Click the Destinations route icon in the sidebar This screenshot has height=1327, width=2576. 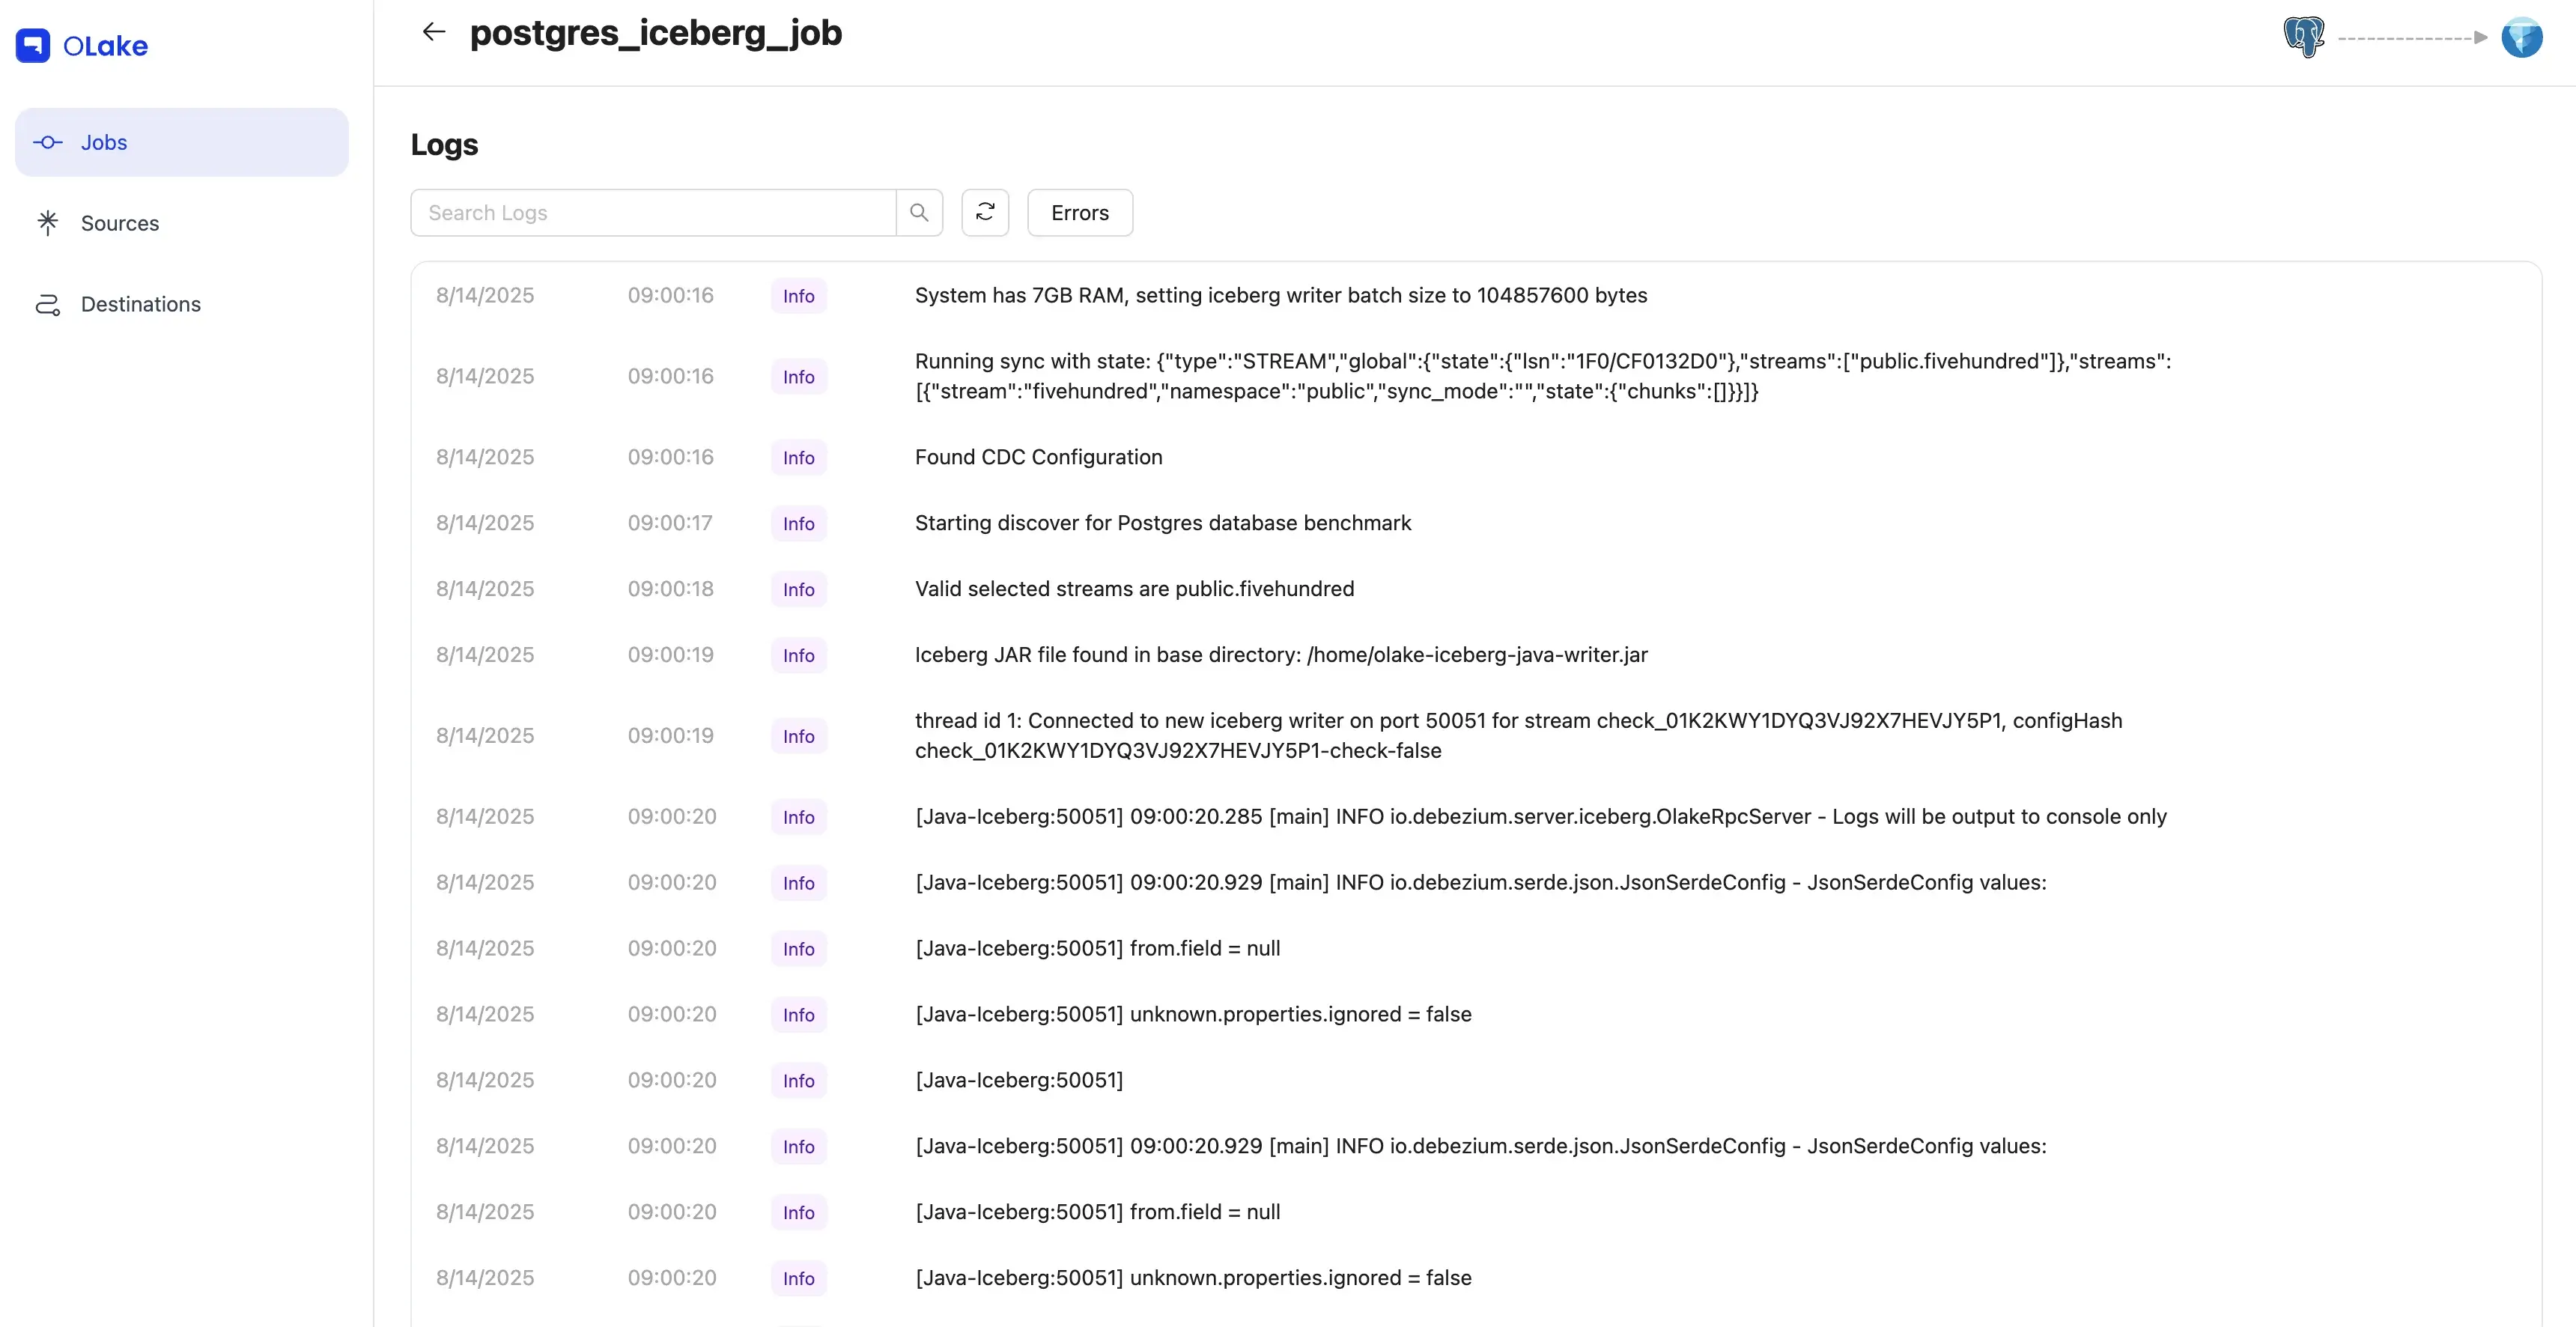48,304
